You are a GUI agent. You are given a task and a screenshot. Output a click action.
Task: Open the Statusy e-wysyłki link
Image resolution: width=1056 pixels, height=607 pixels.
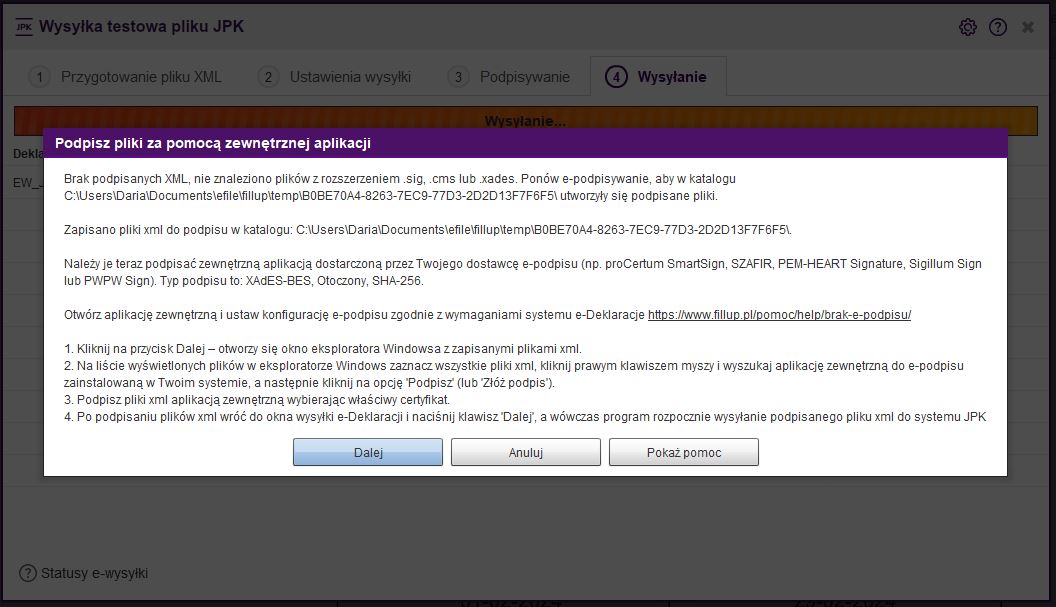point(94,573)
